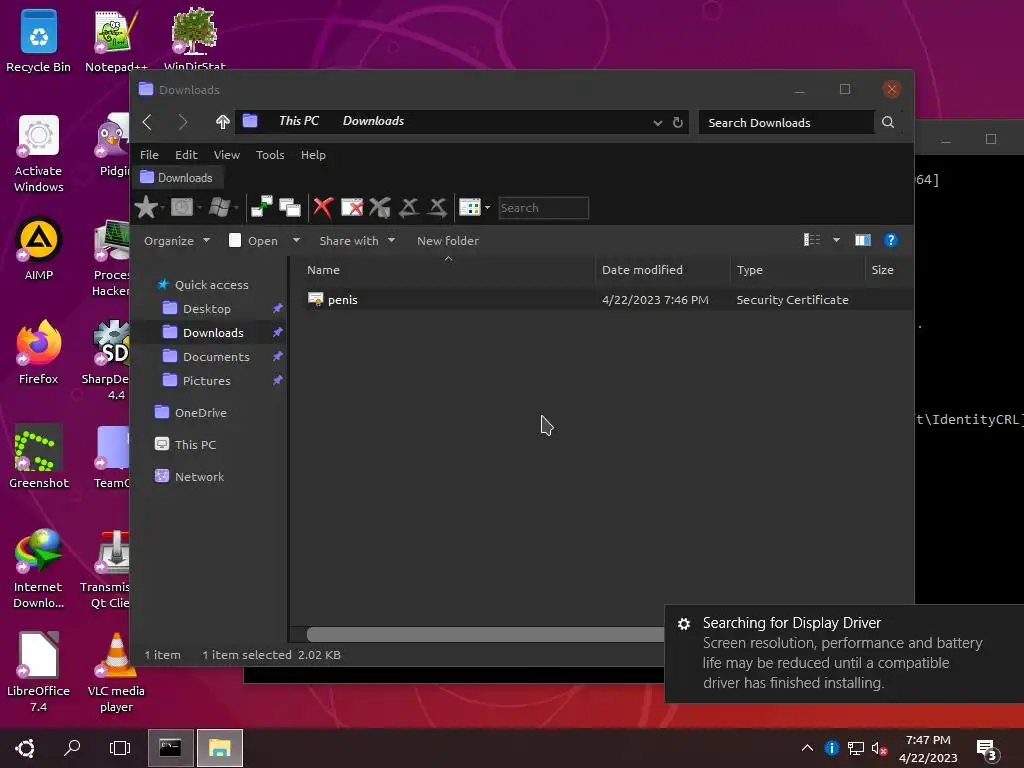The height and width of the screenshot is (768, 1024).
Task: Select the AIMP desktop shortcut
Action: (39, 249)
